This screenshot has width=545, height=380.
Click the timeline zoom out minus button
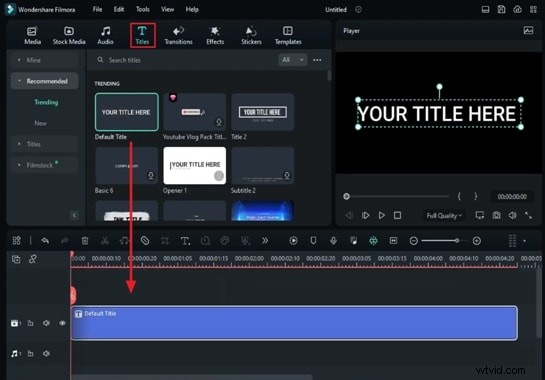click(414, 241)
